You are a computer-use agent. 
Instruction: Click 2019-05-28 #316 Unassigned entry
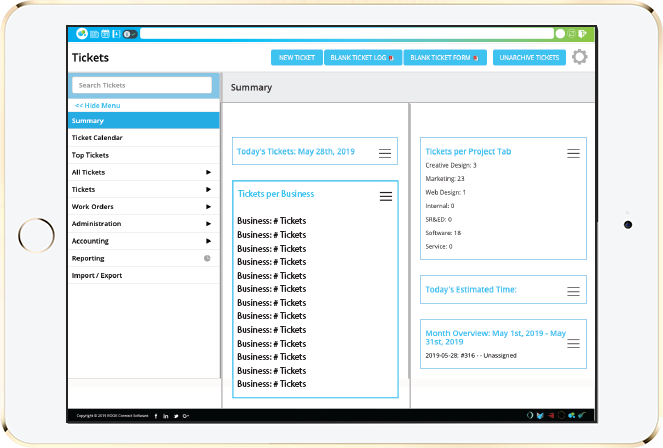coord(471,355)
